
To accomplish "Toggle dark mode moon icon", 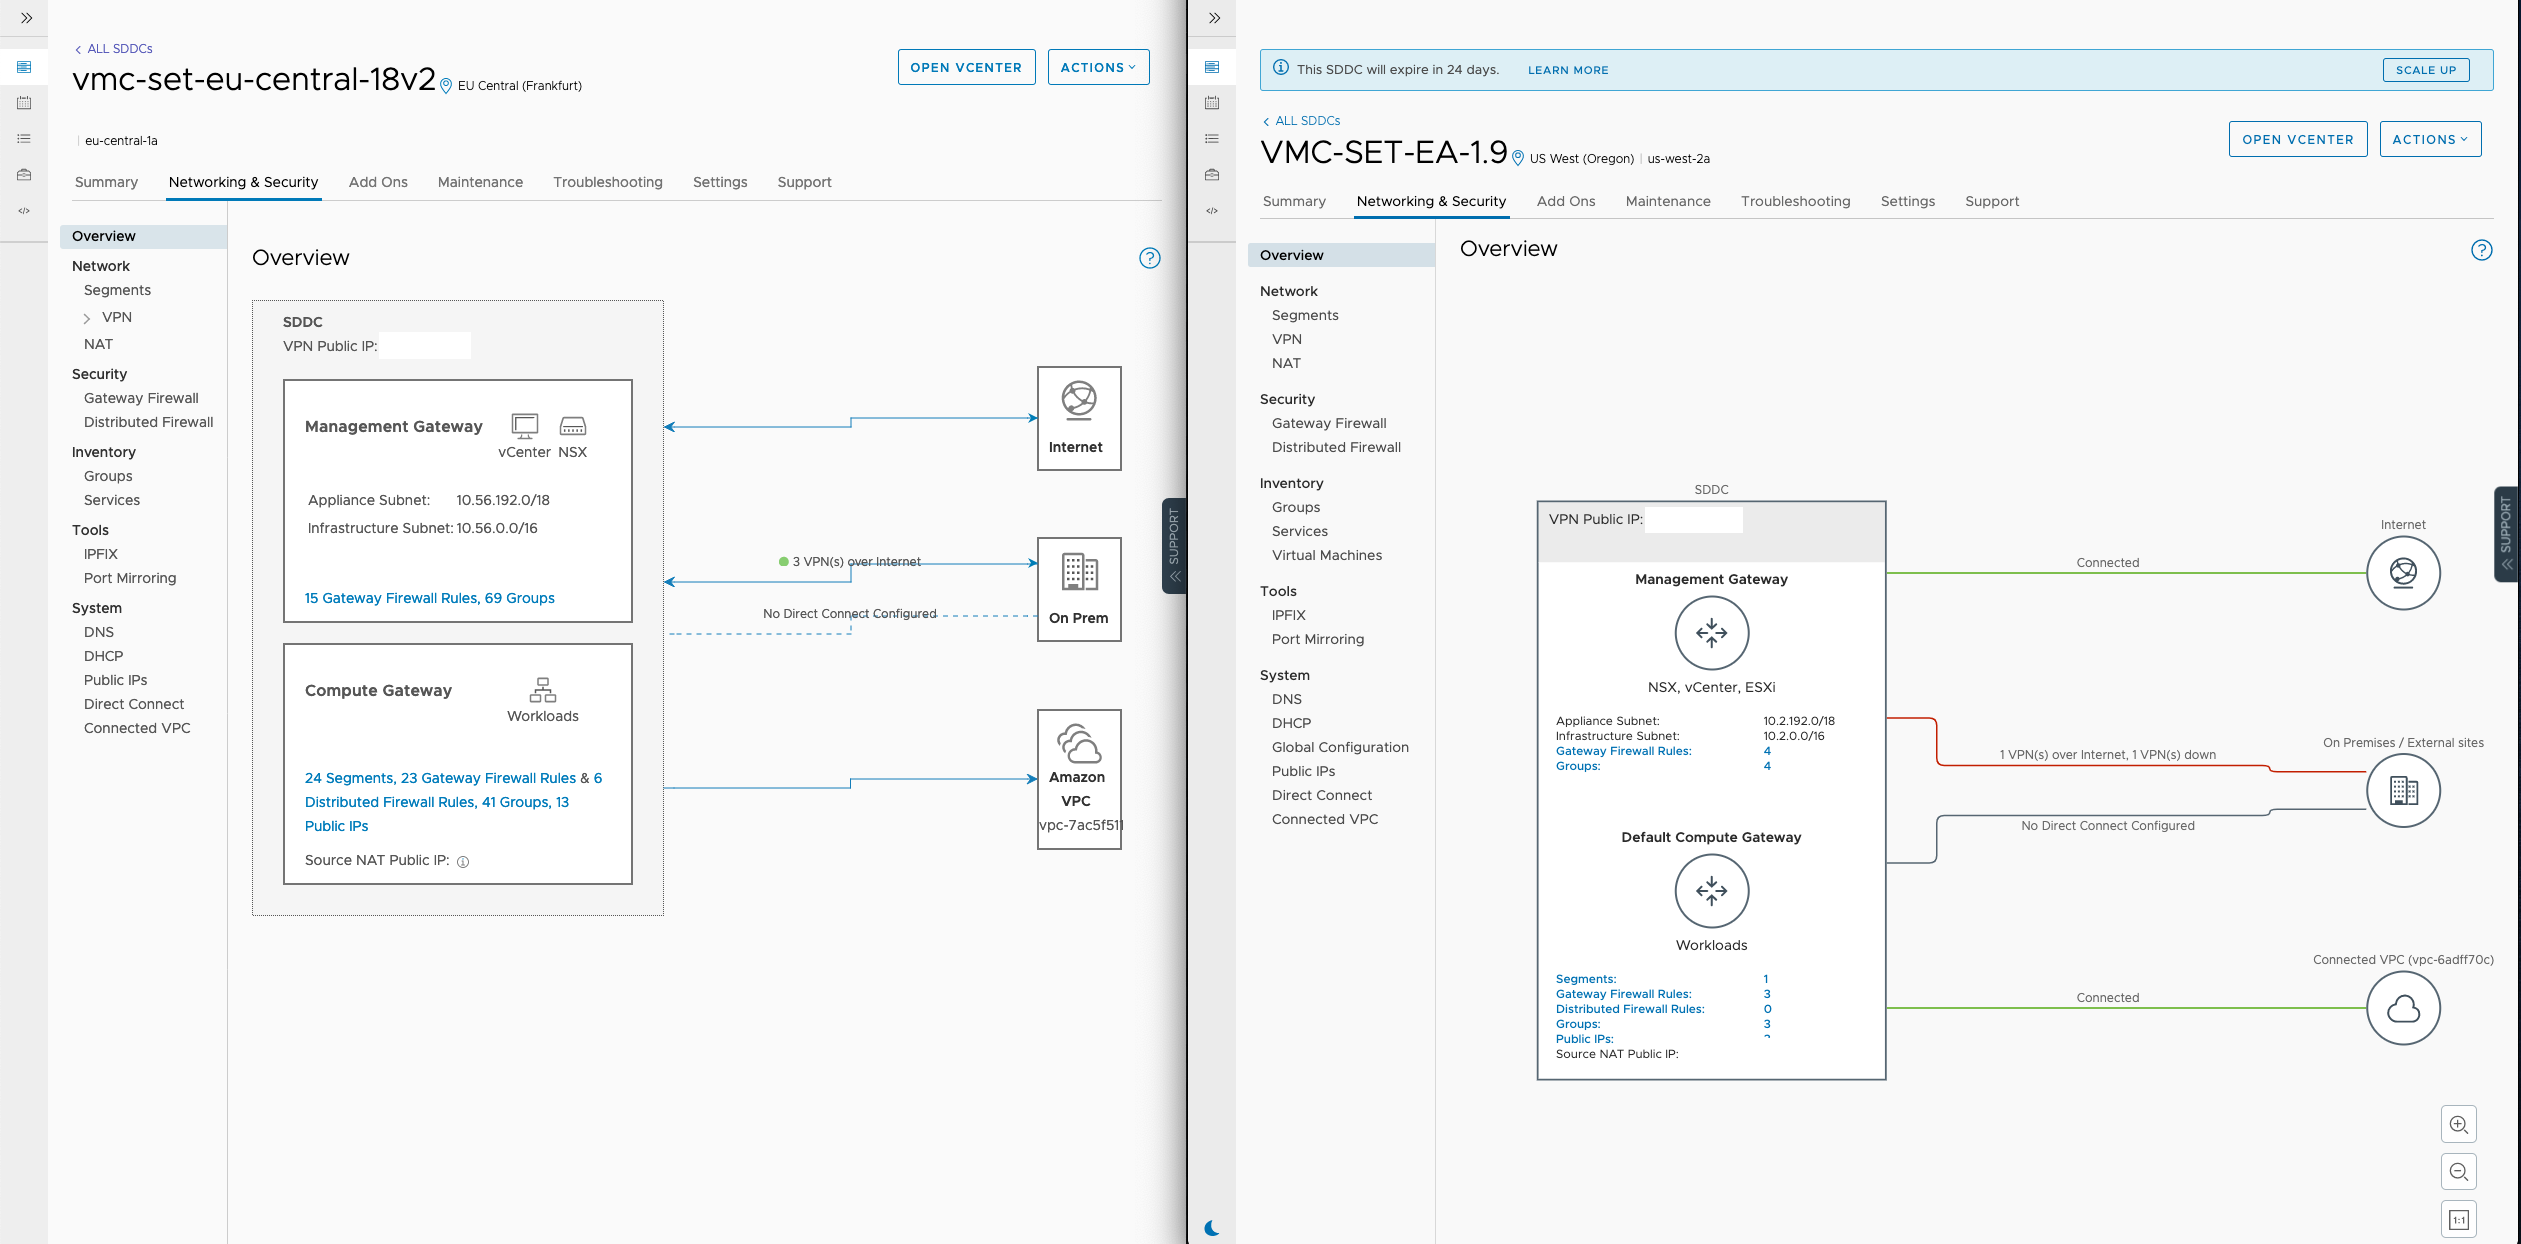I will tap(1212, 1228).
